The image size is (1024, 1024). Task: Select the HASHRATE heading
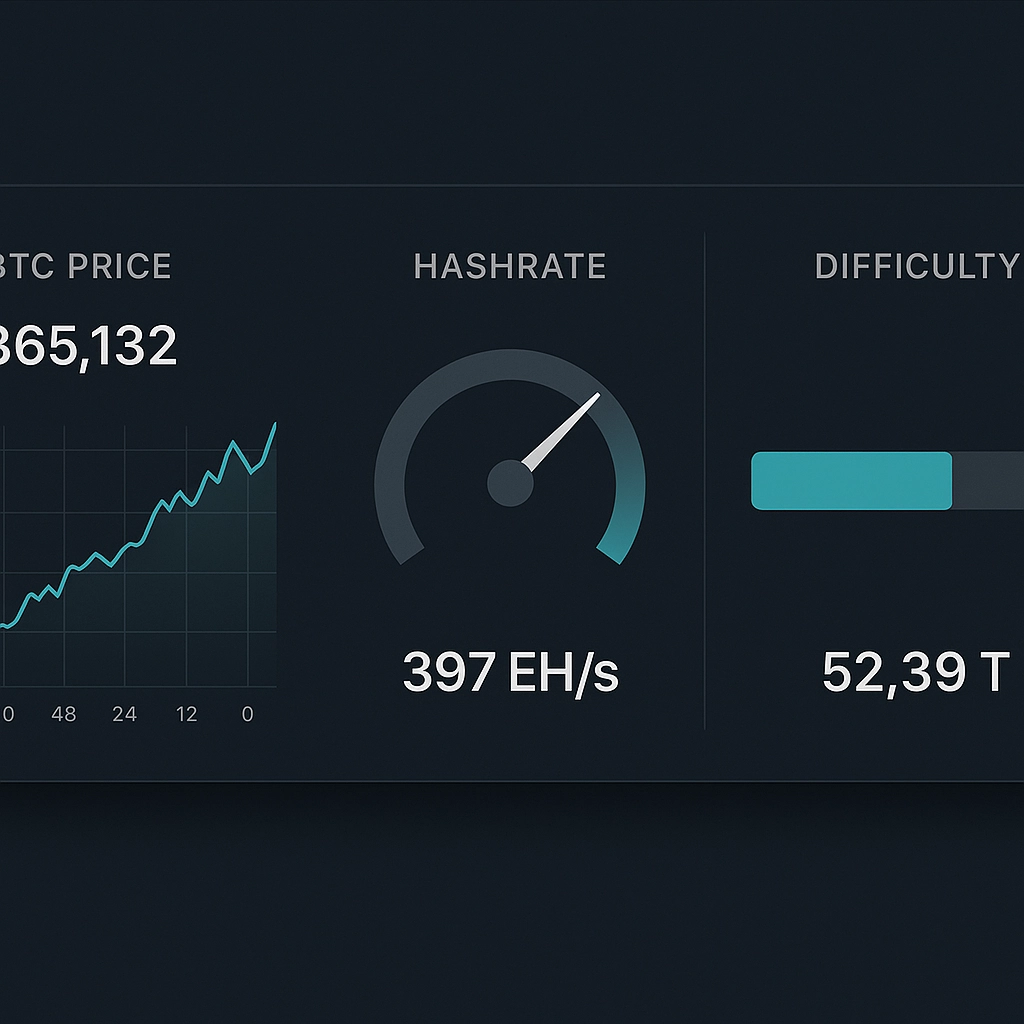click(x=510, y=267)
